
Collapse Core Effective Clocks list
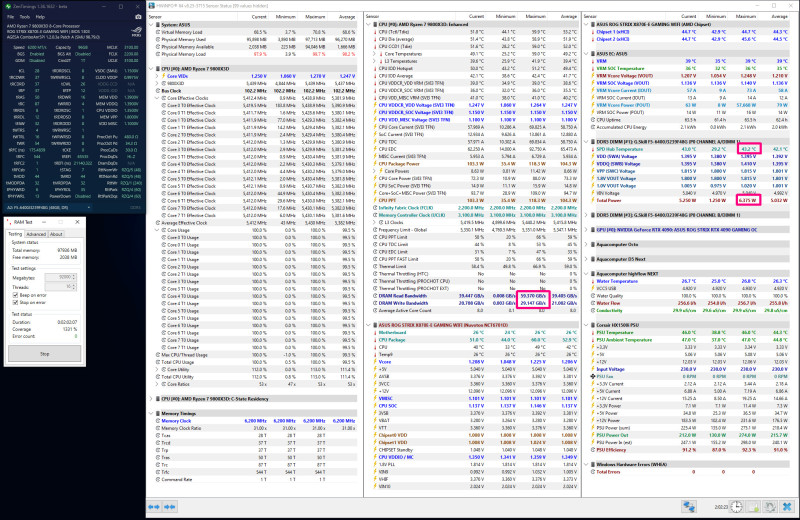point(157,98)
